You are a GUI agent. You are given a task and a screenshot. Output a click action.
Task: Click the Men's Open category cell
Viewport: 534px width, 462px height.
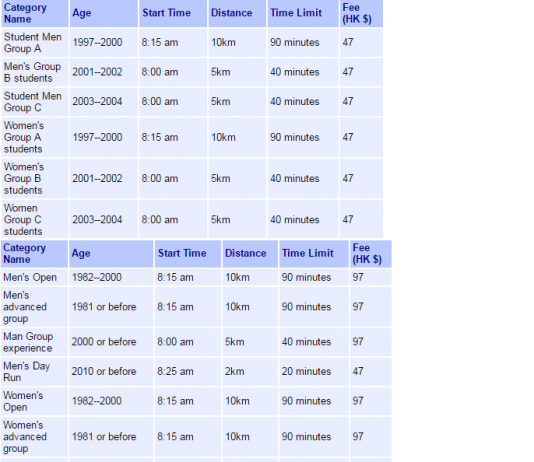tap(34, 277)
